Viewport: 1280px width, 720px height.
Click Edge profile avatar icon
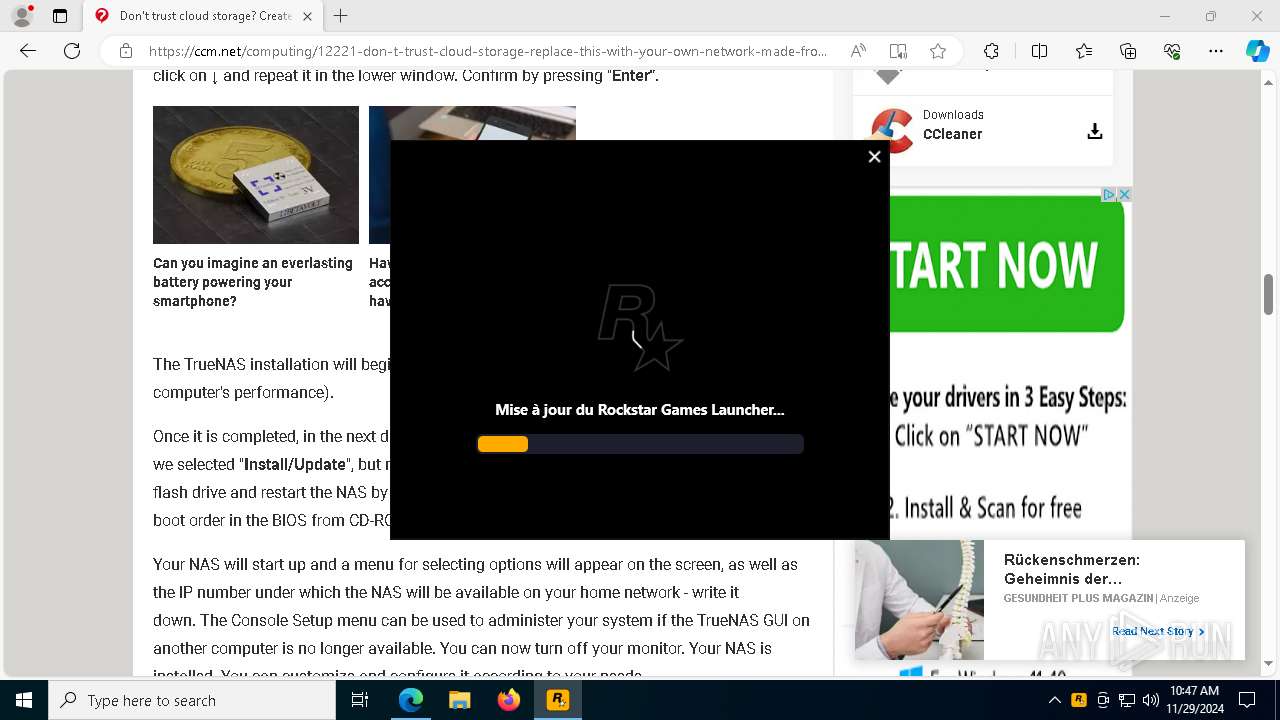point(22,16)
